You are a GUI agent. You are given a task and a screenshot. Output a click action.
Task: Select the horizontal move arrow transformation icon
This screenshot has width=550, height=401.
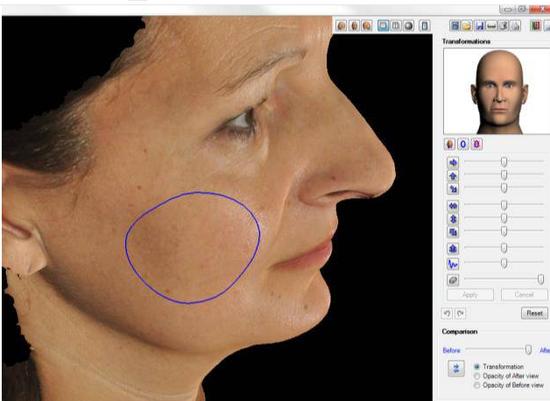pos(453,163)
